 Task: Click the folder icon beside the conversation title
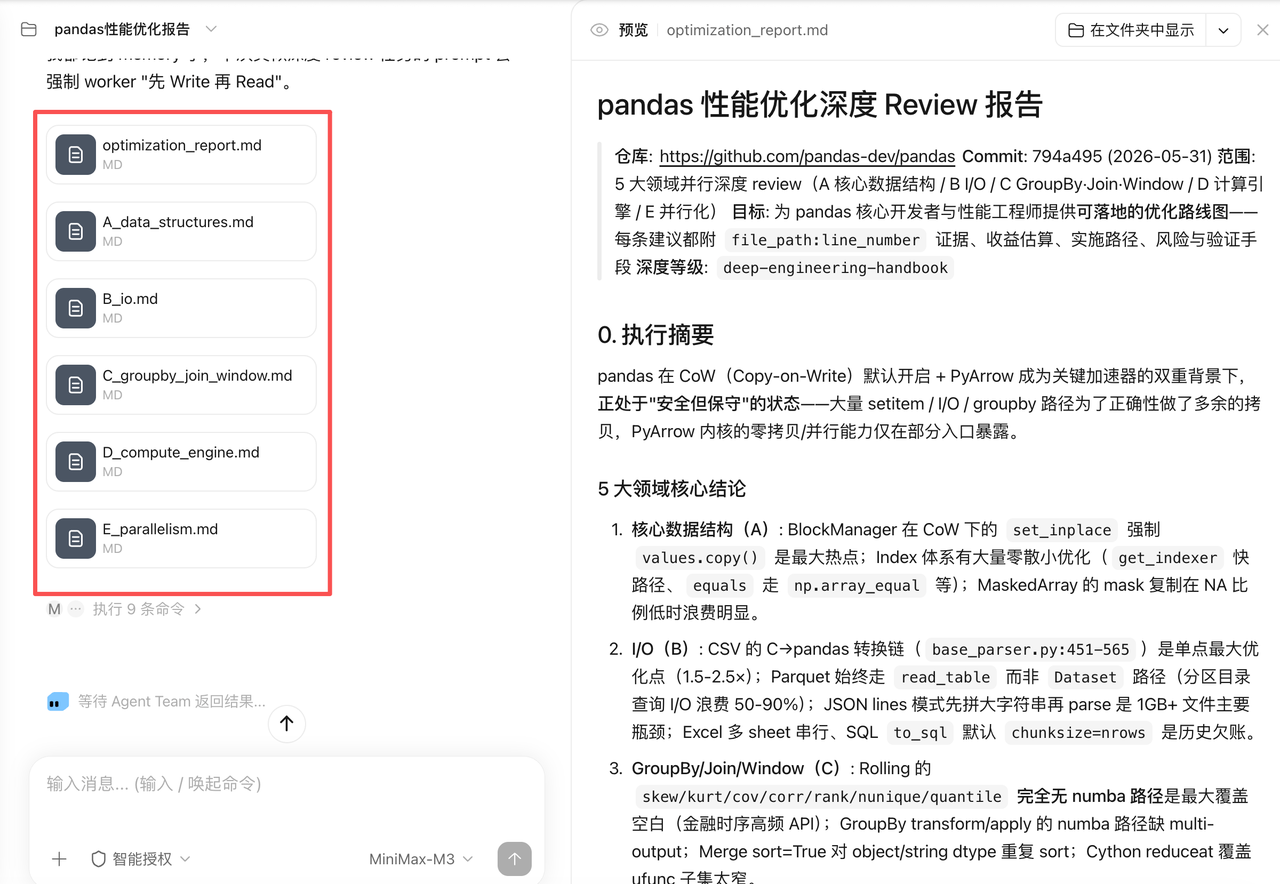point(29,29)
